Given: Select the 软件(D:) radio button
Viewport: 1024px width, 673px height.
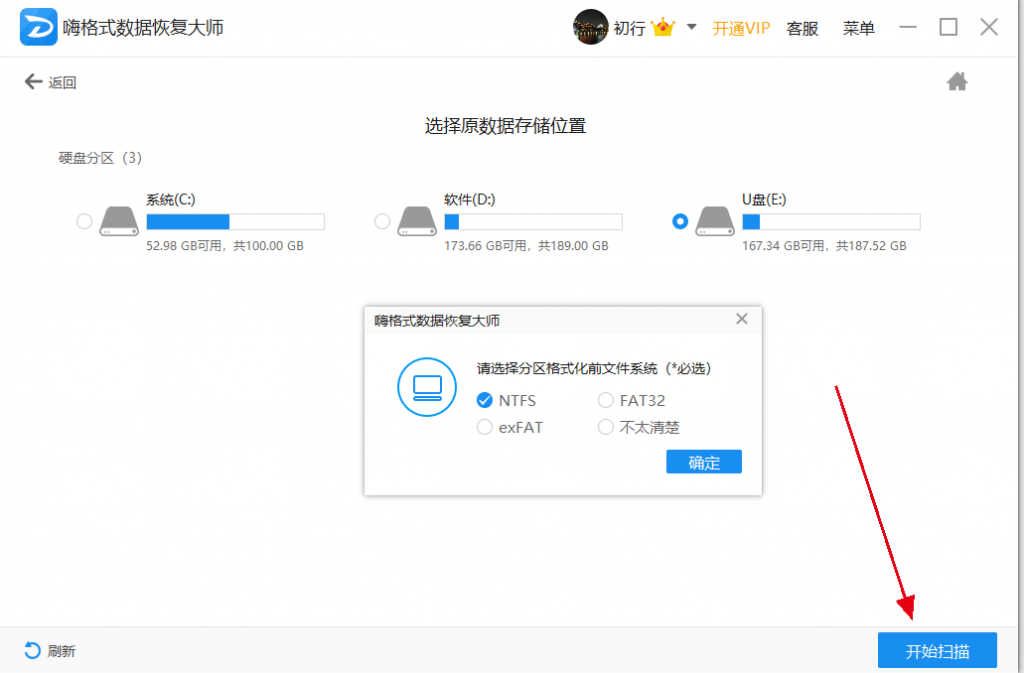Looking at the screenshot, I should (x=382, y=221).
